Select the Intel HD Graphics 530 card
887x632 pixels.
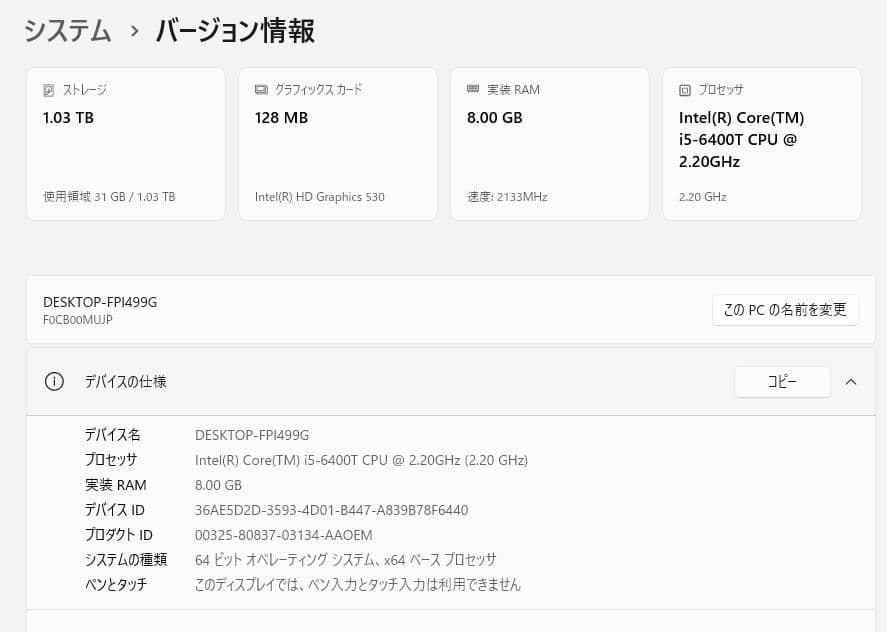click(338, 143)
